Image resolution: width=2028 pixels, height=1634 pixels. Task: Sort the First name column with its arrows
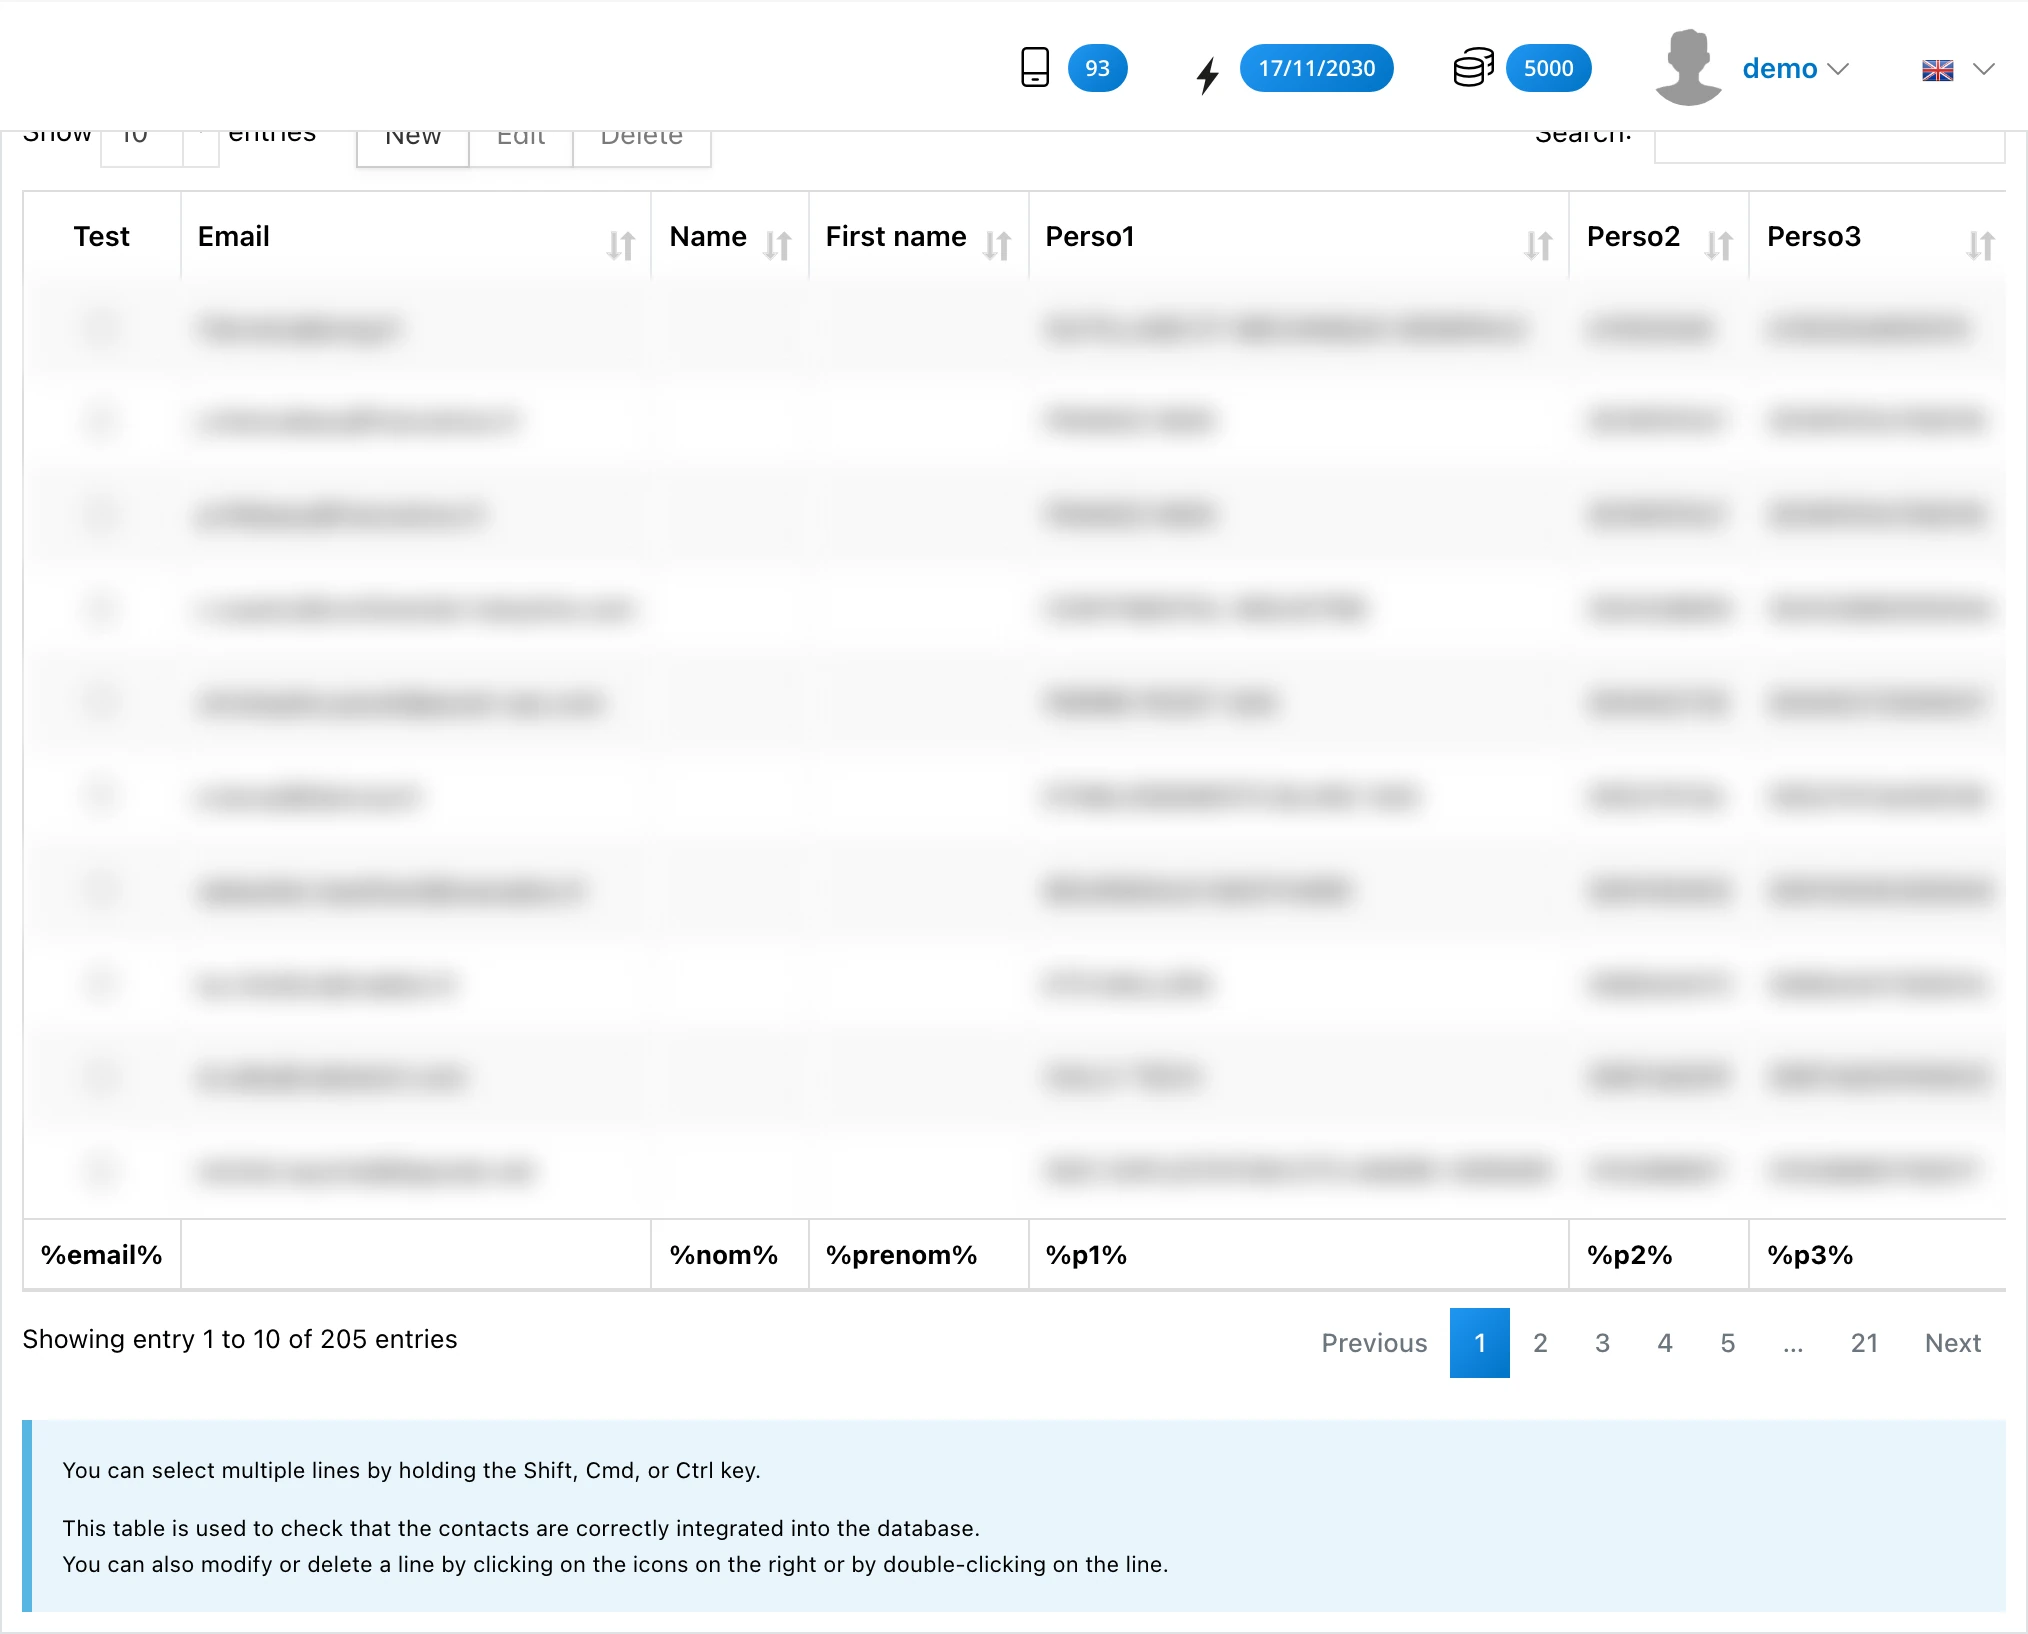[x=999, y=245]
